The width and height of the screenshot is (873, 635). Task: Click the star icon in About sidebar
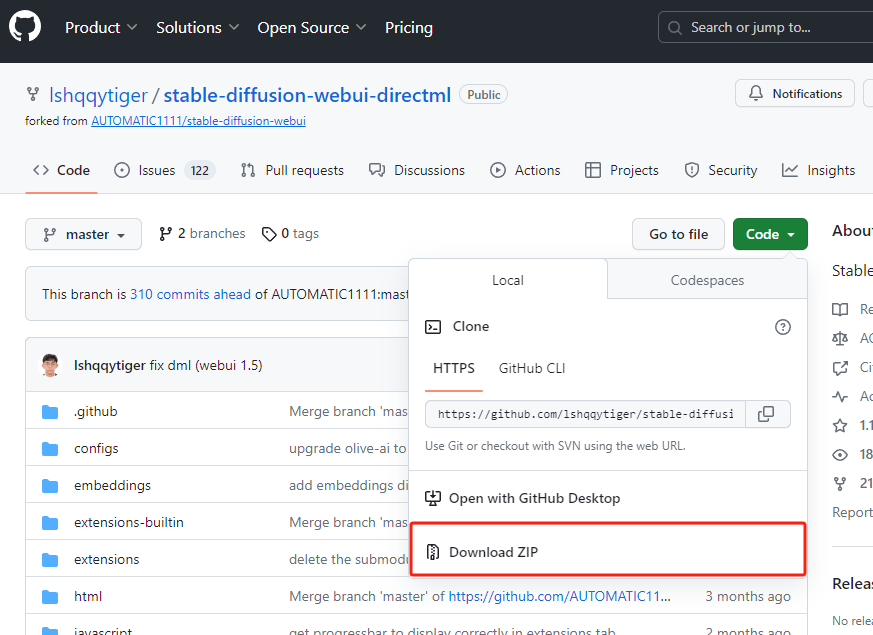pyautogui.click(x=840, y=426)
